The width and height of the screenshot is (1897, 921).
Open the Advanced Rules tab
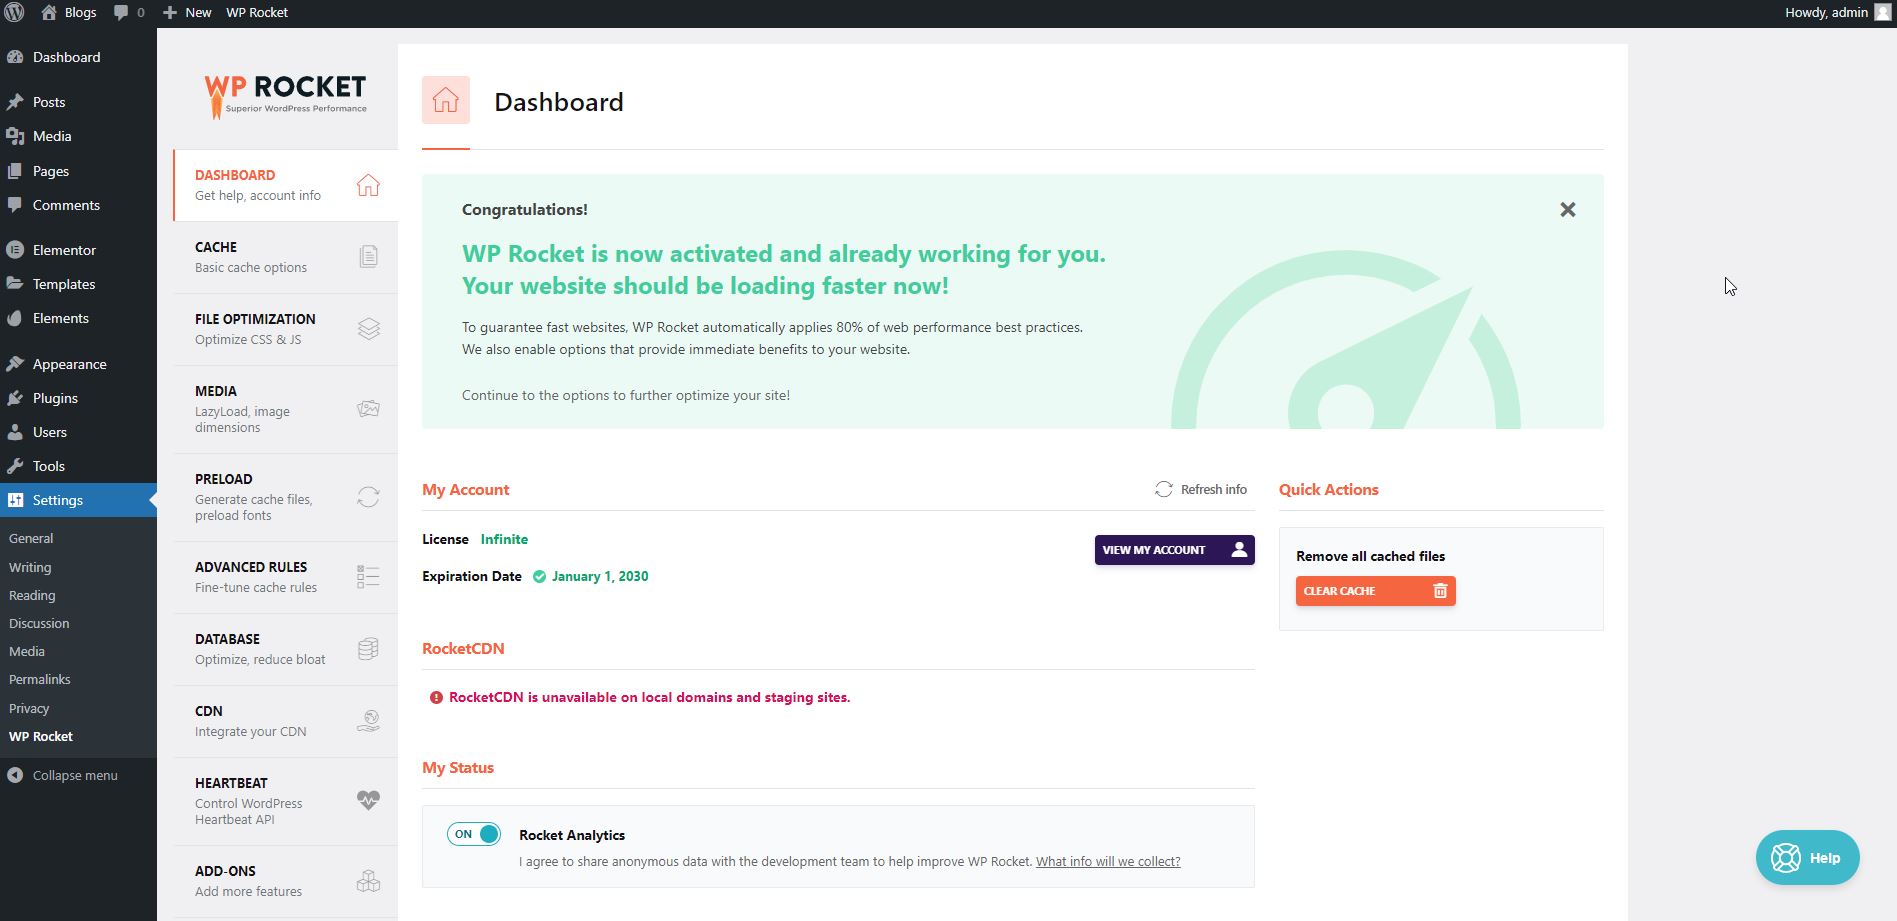[286, 577]
